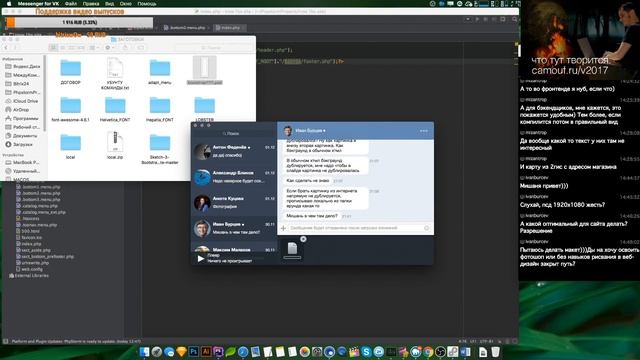Click the message text input field

click(x=355, y=228)
